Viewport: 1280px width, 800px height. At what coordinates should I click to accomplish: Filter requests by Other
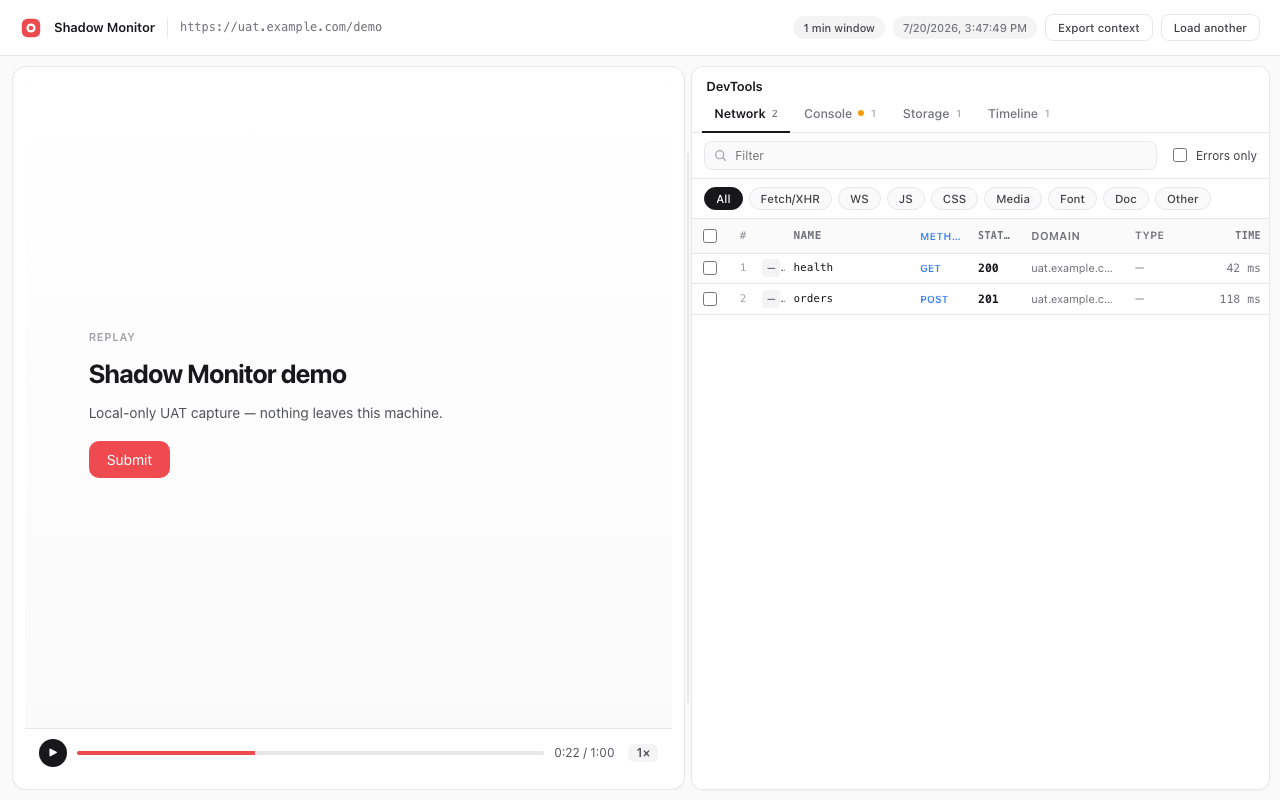point(1183,199)
